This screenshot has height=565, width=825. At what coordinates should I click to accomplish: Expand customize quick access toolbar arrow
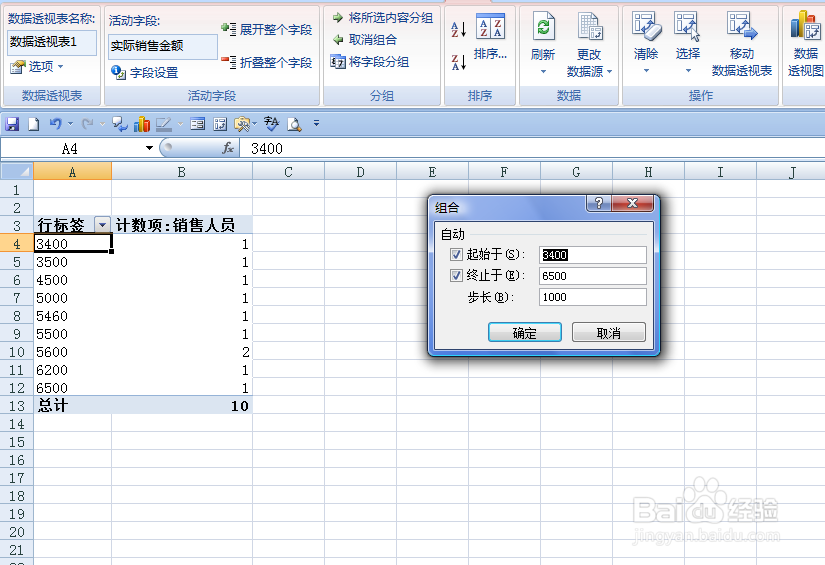pos(316,124)
